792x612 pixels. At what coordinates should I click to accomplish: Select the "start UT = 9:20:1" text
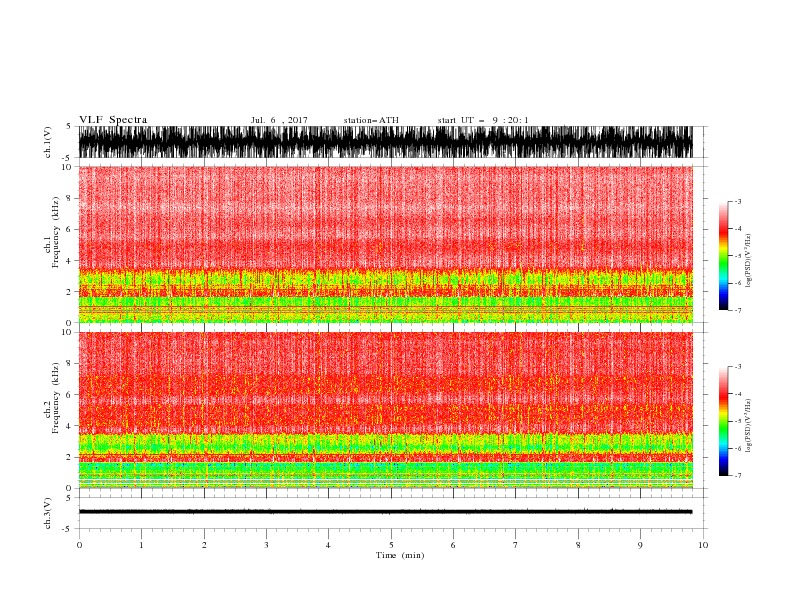coord(483,120)
